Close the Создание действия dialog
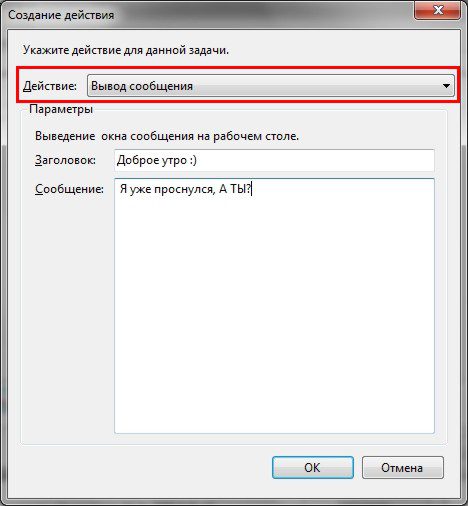 pyautogui.click(x=438, y=10)
